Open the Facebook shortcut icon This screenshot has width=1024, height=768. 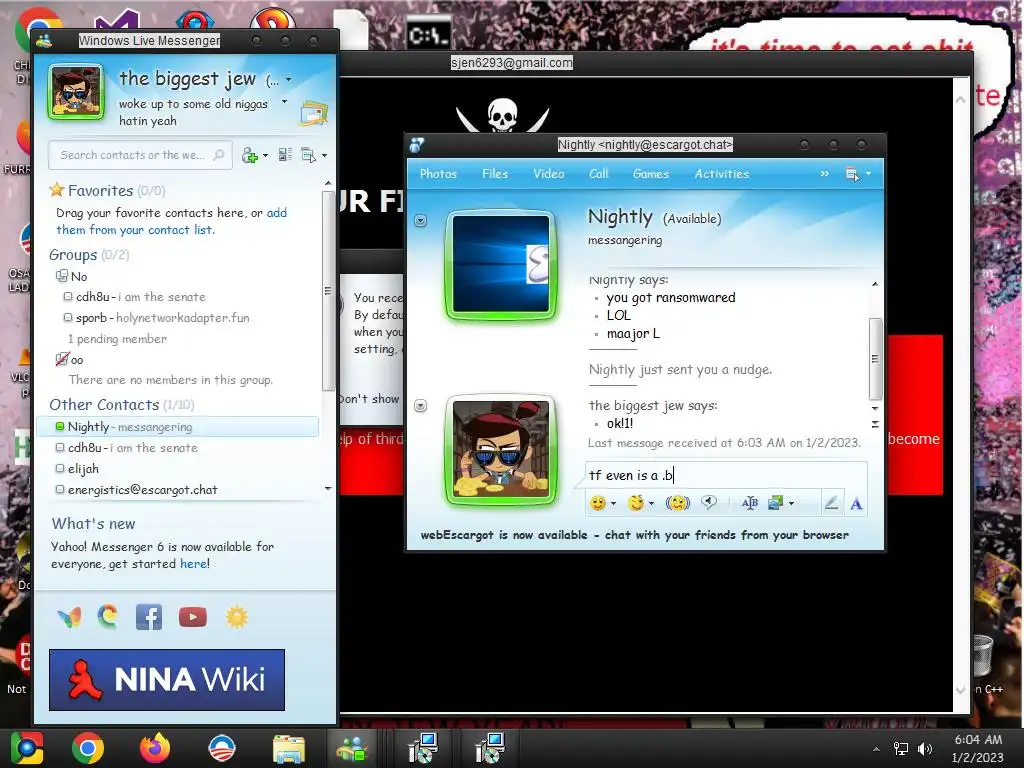tap(149, 616)
